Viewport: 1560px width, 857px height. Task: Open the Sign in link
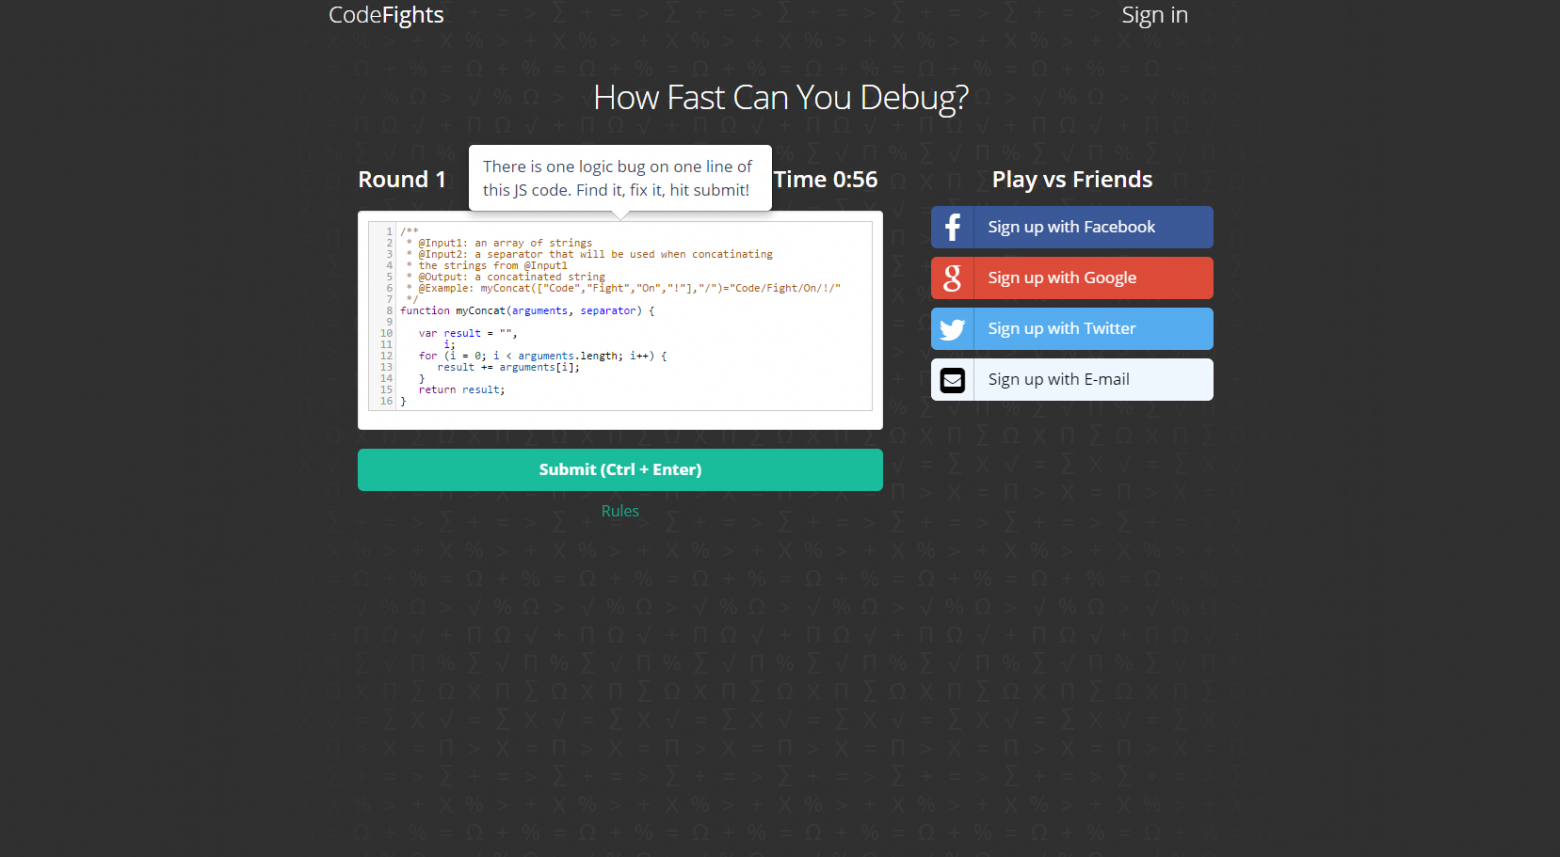(1154, 15)
